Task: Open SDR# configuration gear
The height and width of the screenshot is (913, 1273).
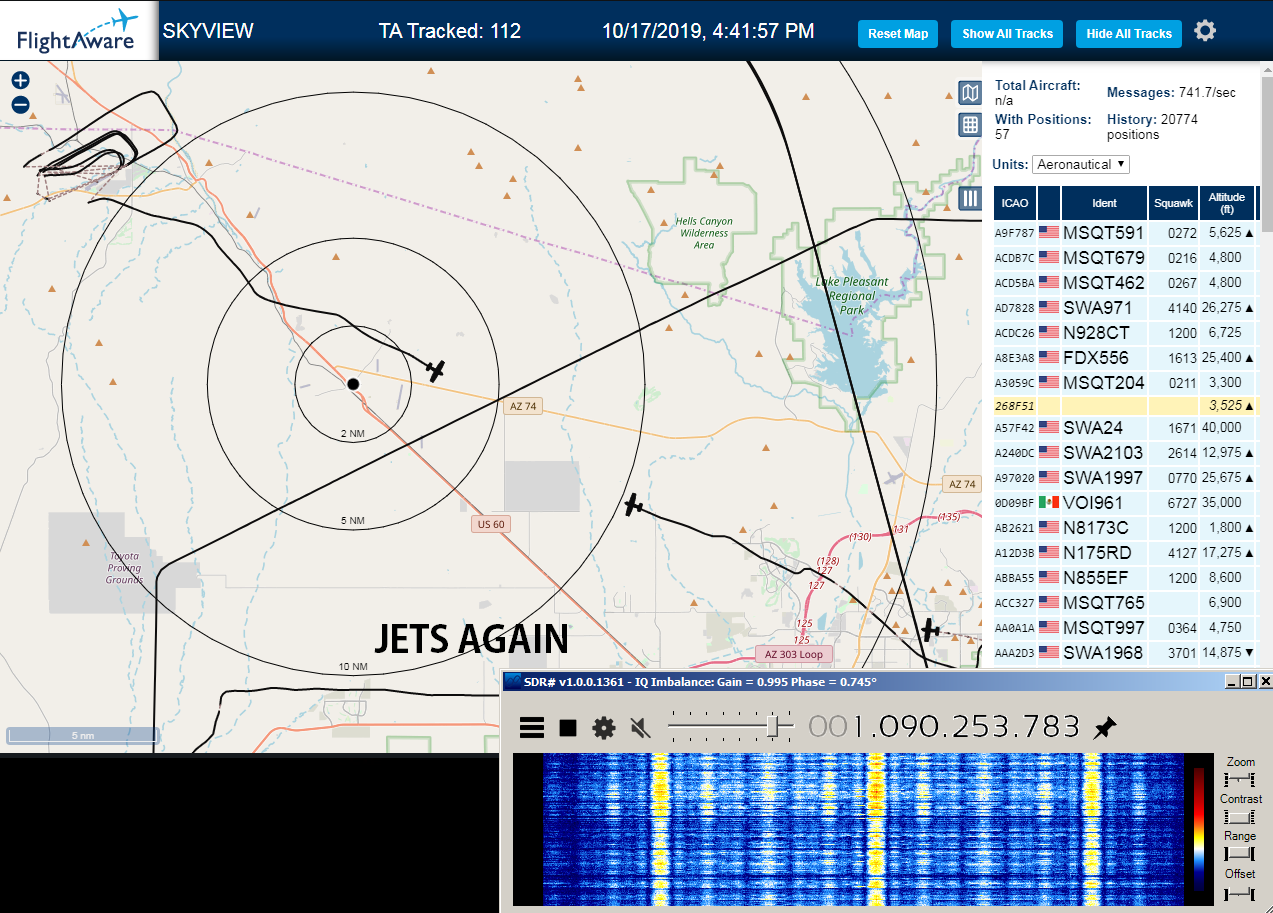Action: pyautogui.click(x=603, y=727)
